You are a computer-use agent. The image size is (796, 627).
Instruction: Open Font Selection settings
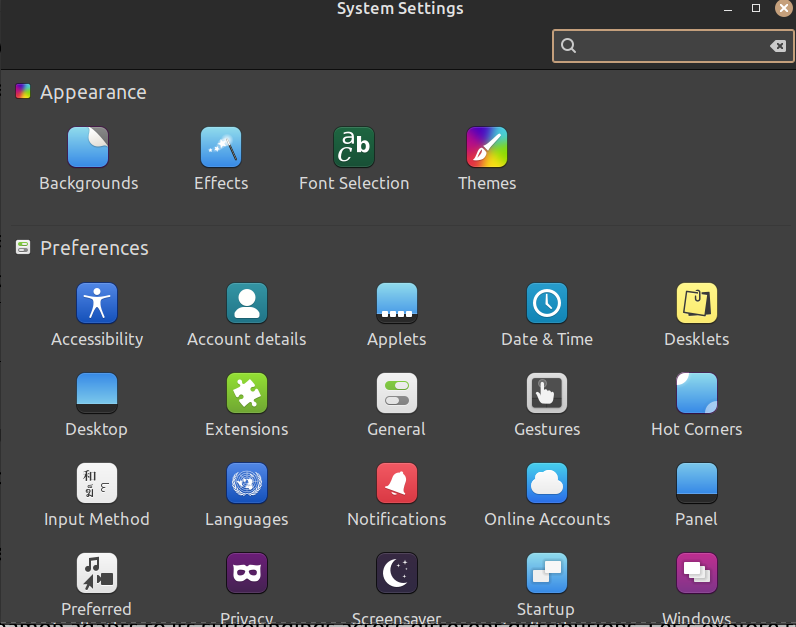click(354, 148)
